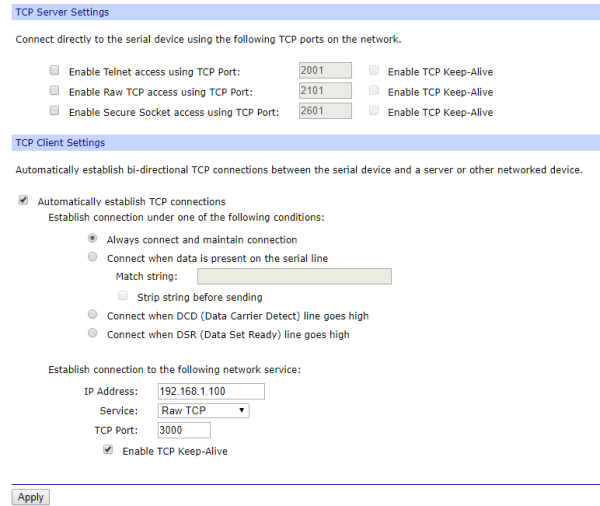The height and width of the screenshot is (506, 600).
Task: Click the Apply button
Action: click(x=31, y=497)
